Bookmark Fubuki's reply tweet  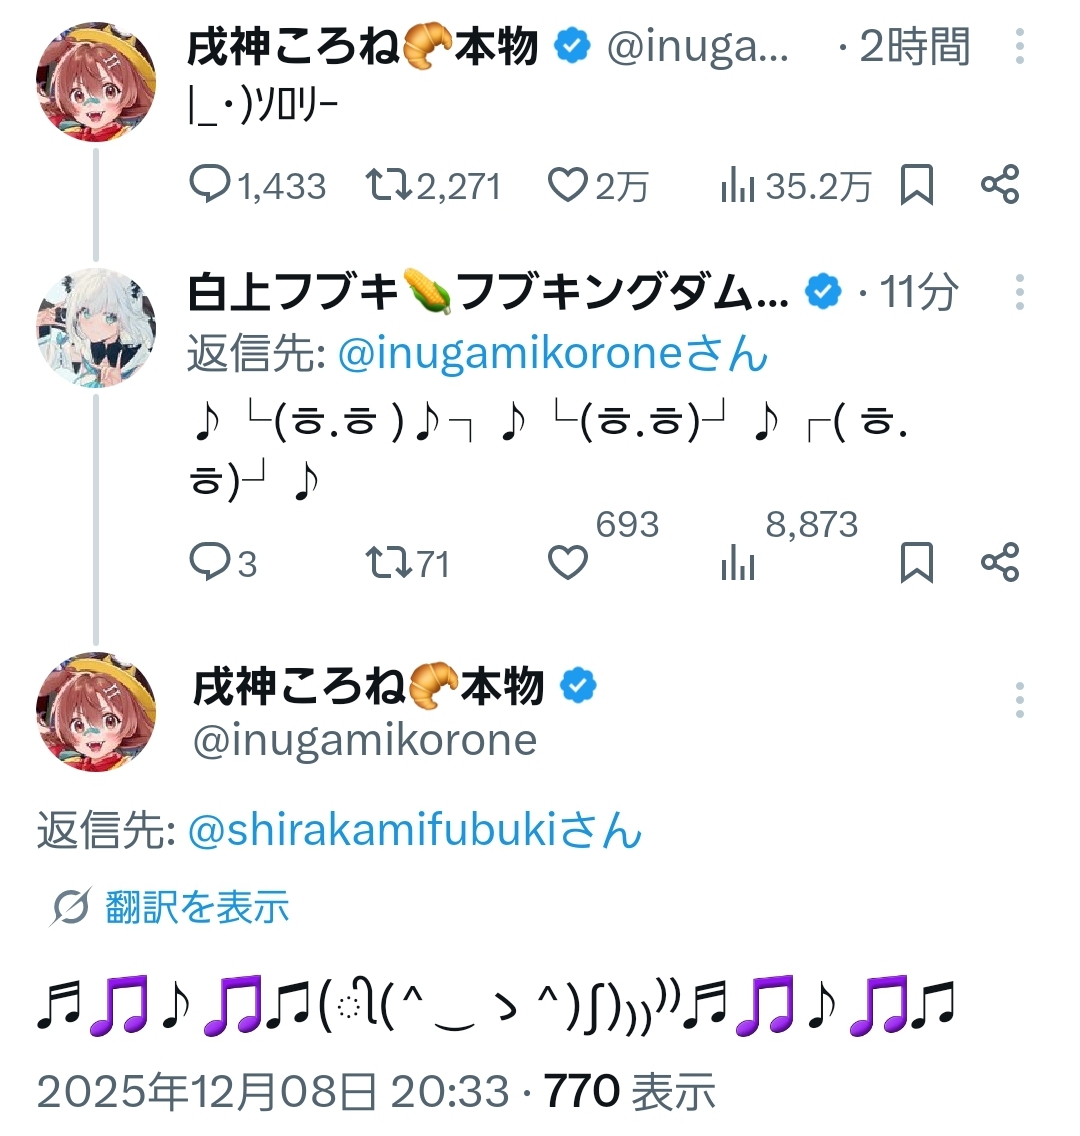click(917, 563)
